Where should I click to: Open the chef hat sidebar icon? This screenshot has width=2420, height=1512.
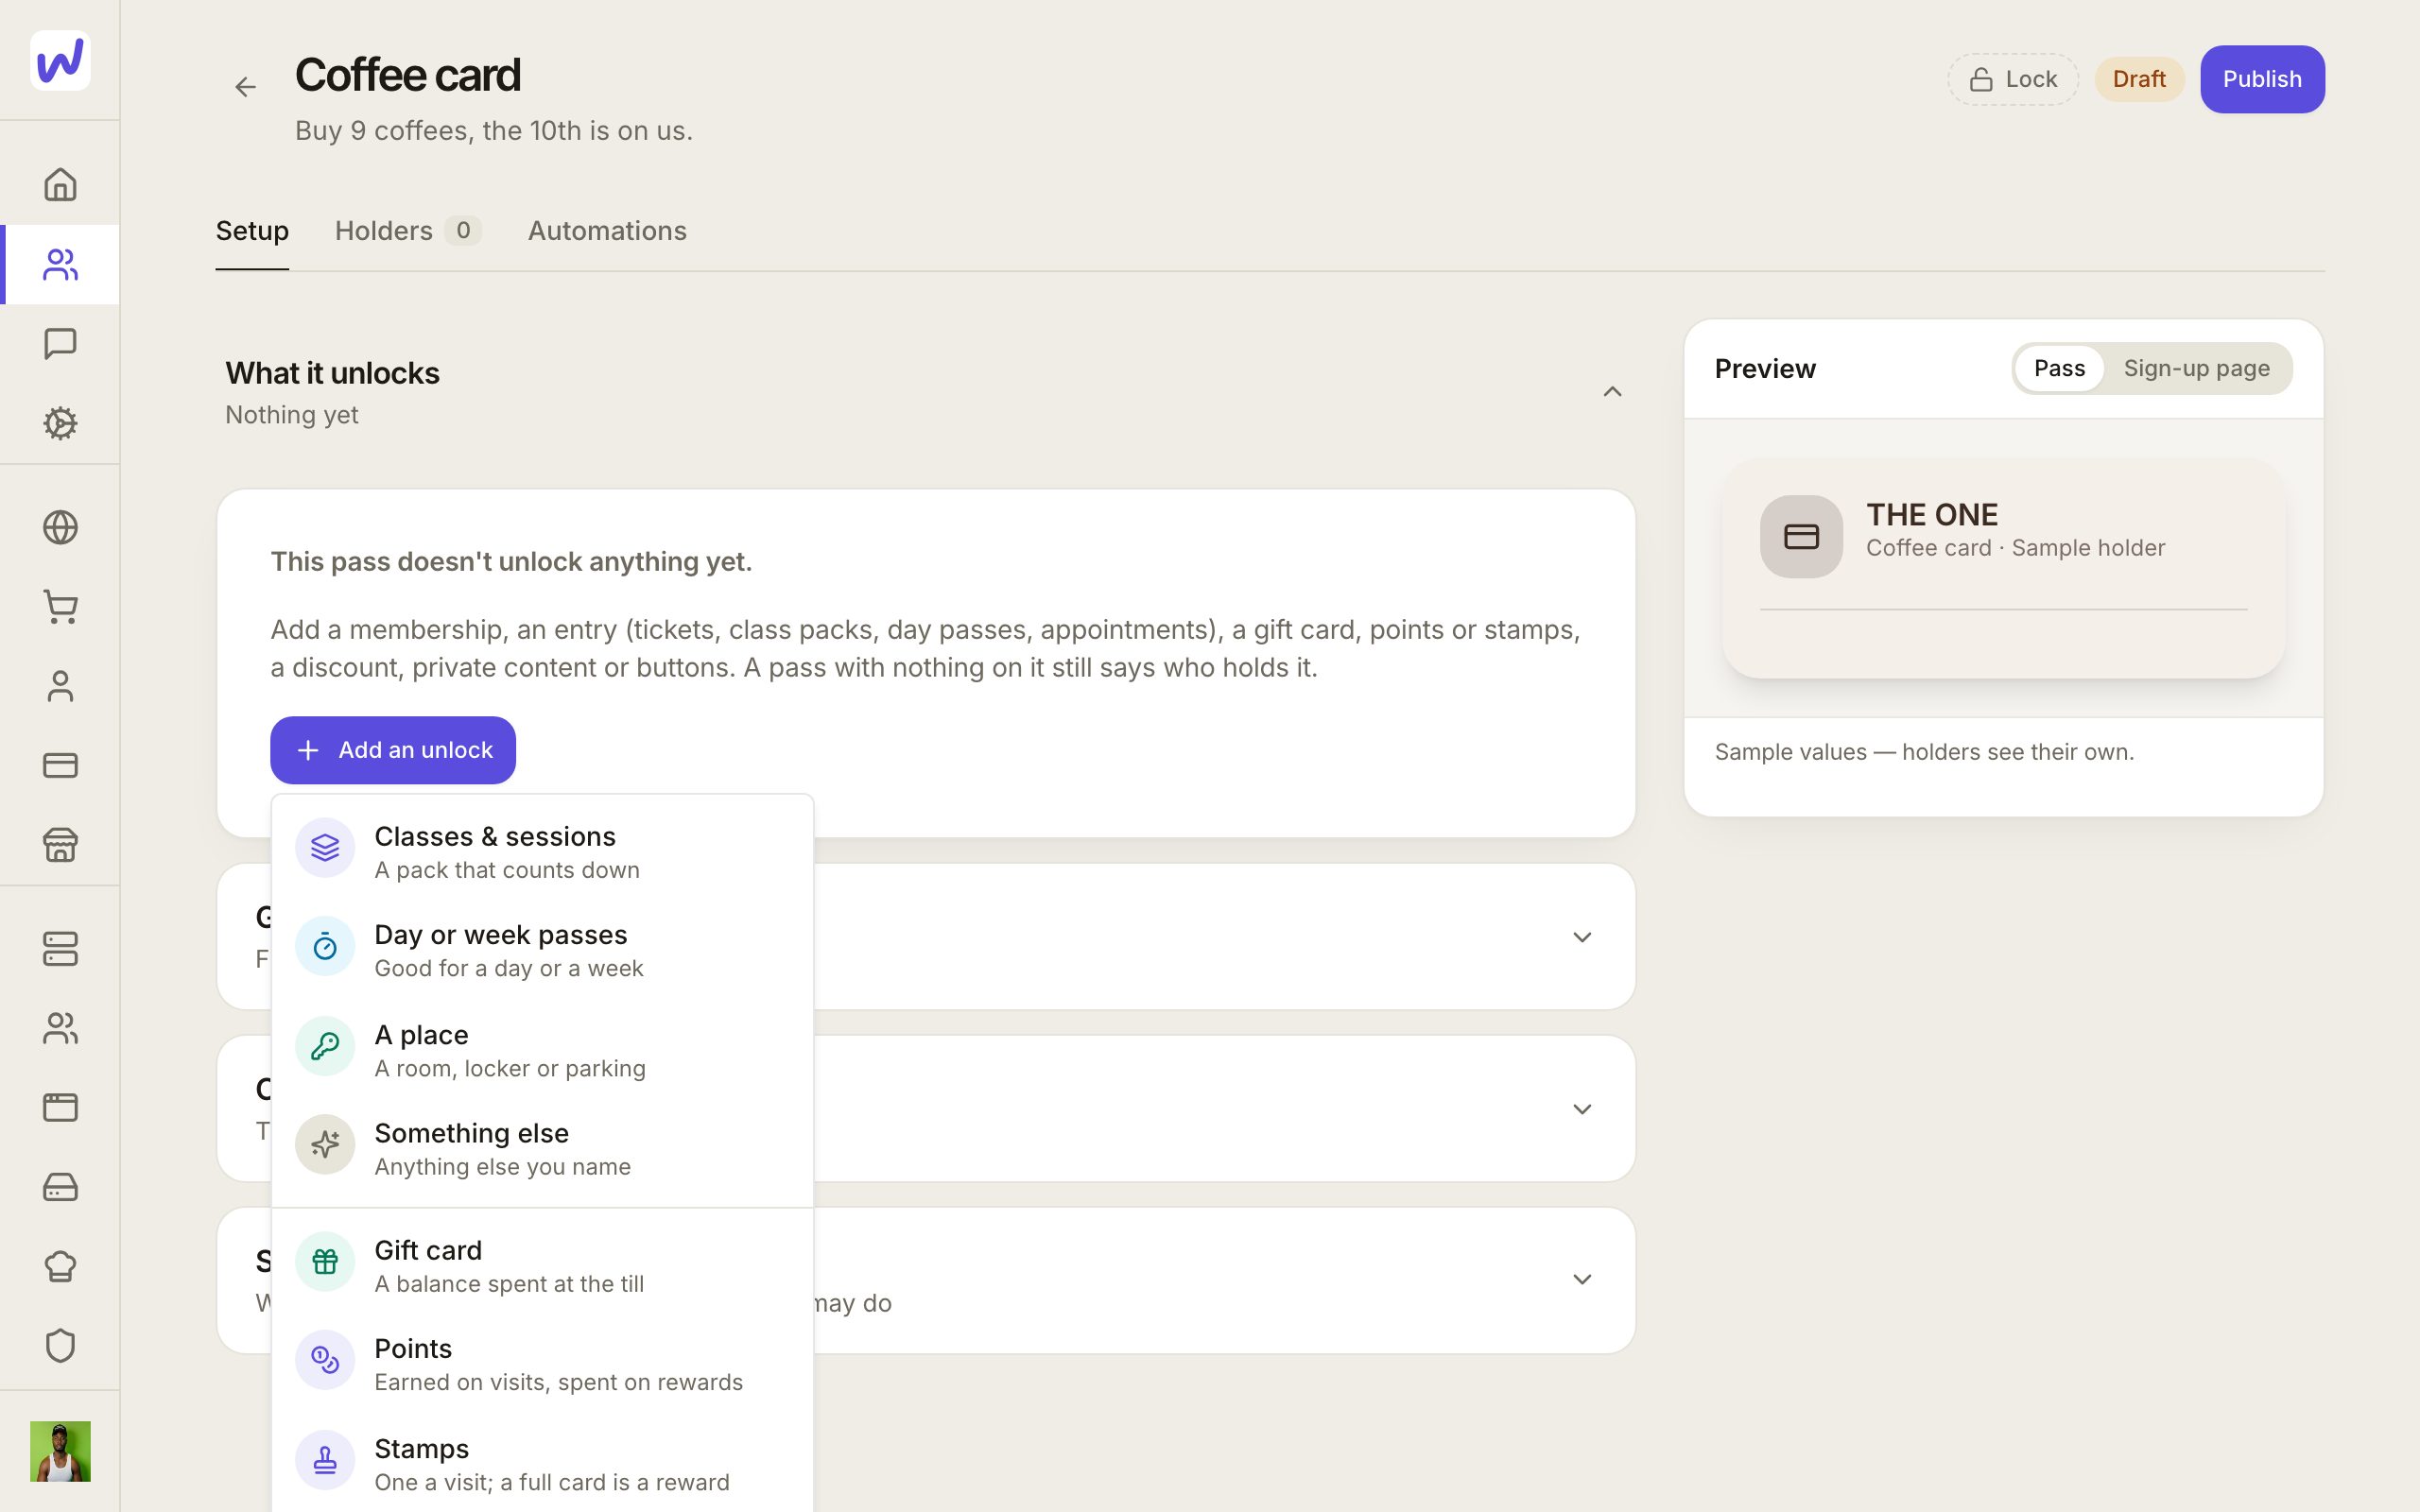pos(60,1266)
